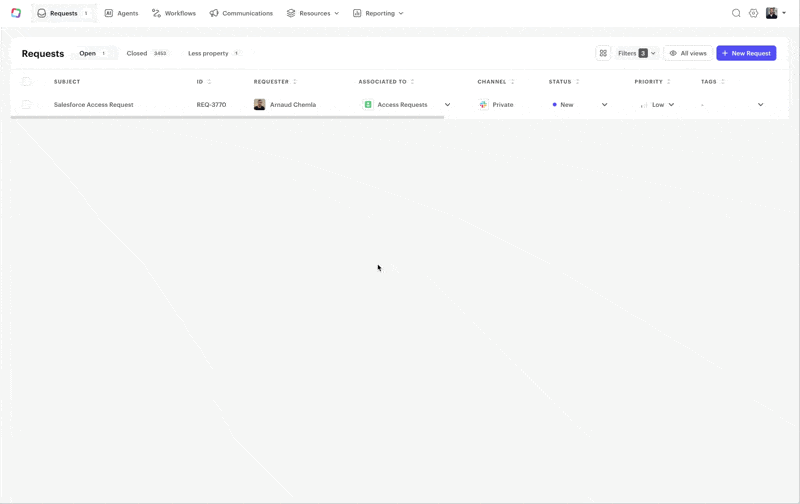Switch to the Closed tab
Screen dimensions: 800x504
tap(137, 53)
